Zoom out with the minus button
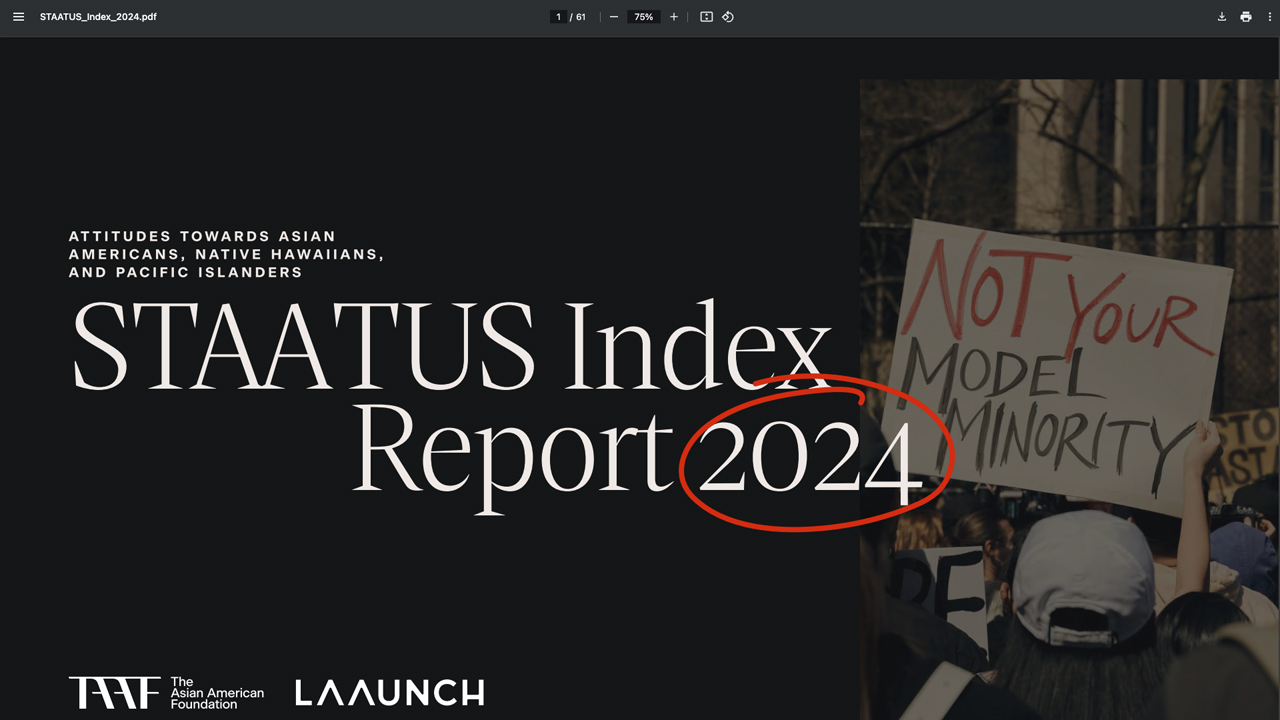 click(614, 17)
